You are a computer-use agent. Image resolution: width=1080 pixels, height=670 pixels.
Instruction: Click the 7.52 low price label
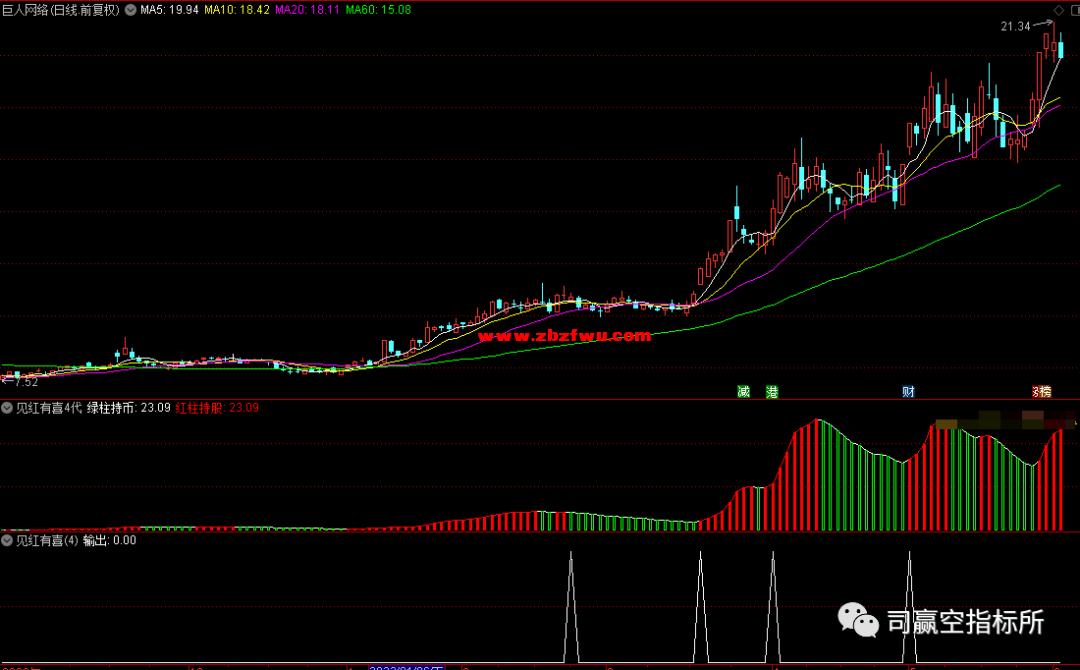pyautogui.click(x=26, y=382)
